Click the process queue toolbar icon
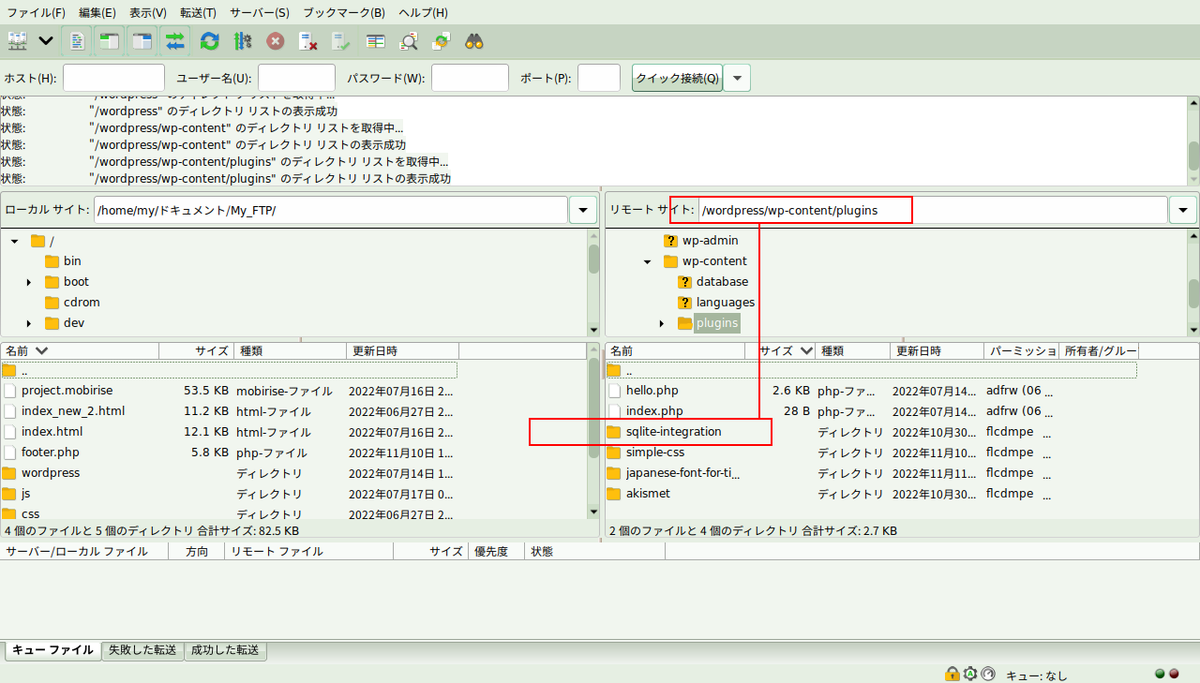The image size is (1200, 683). pos(242,41)
